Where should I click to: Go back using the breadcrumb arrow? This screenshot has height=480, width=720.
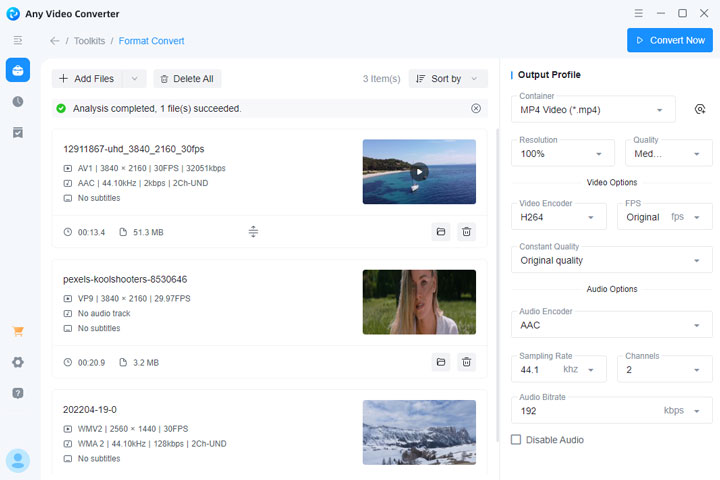tap(55, 41)
